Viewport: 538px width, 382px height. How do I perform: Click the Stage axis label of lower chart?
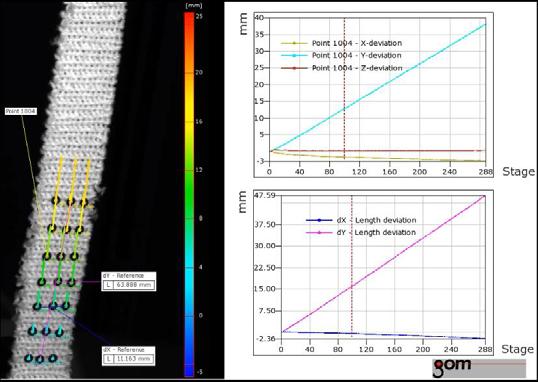pos(517,349)
